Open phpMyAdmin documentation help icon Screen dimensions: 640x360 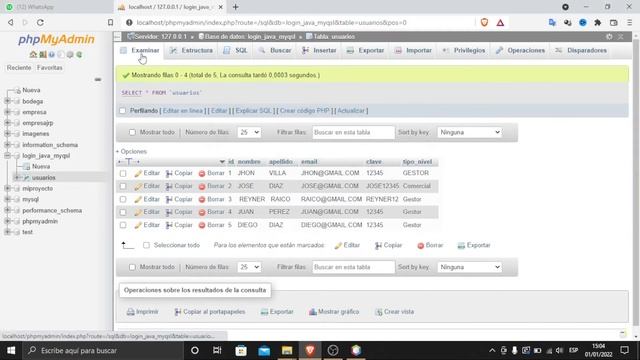pyautogui.click(x=52, y=54)
